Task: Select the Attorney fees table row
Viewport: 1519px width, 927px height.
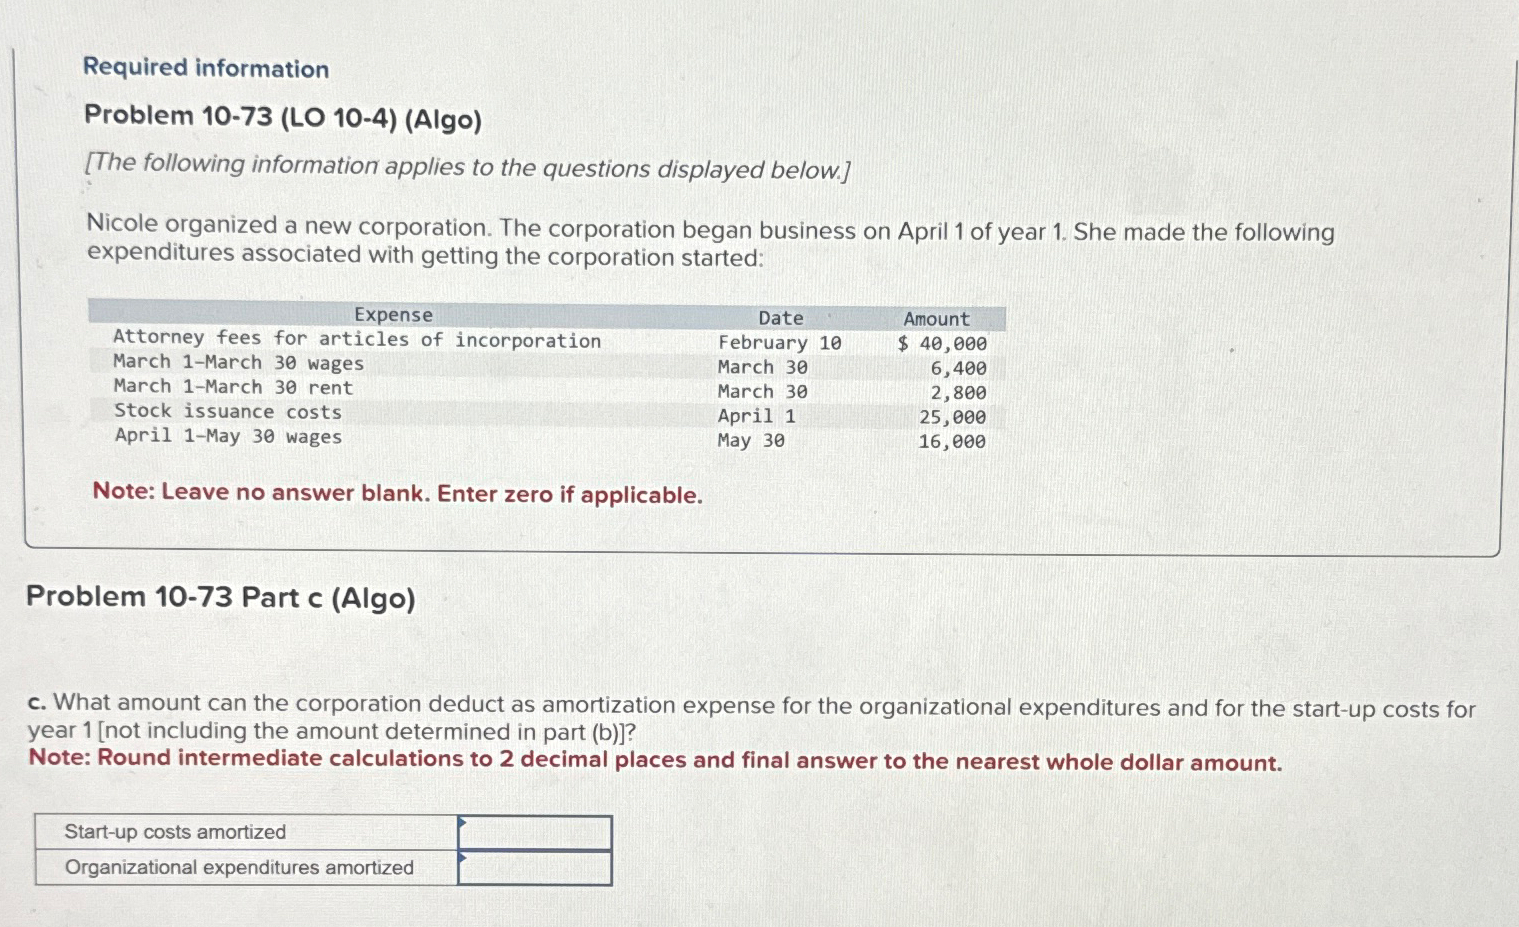Action: pos(357,340)
